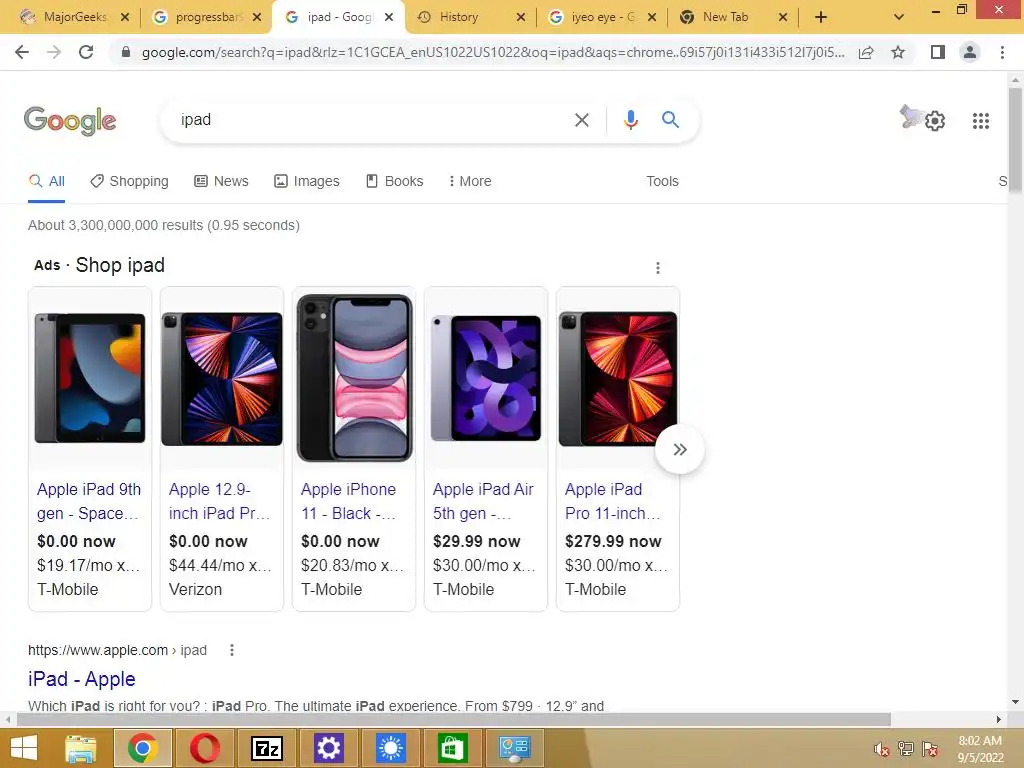
Task: Open options for apple.com result
Action: coord(231,650)
